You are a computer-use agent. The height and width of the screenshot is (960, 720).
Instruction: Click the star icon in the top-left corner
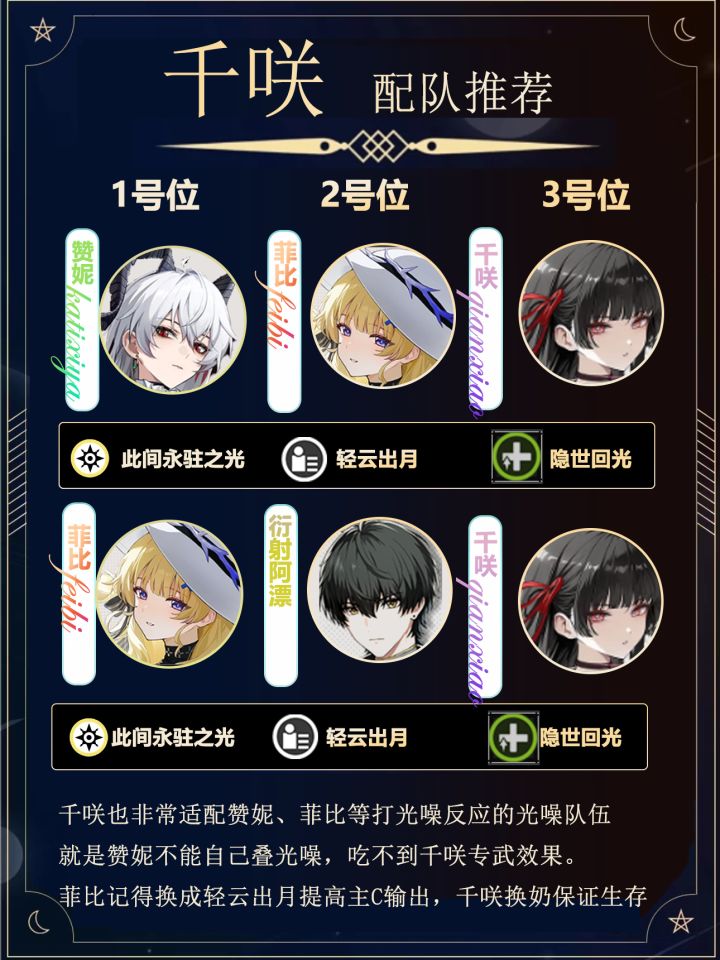(42, 30)
